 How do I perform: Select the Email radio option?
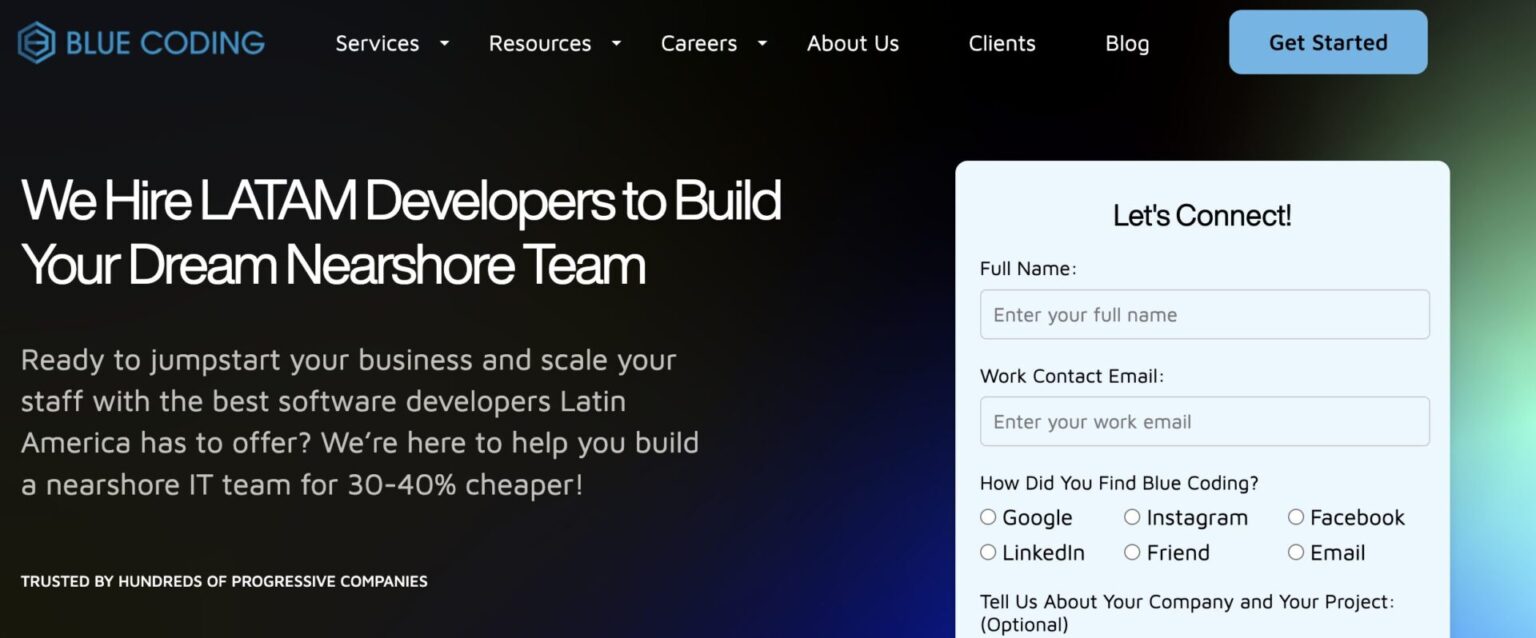[x=1296, y=552]
